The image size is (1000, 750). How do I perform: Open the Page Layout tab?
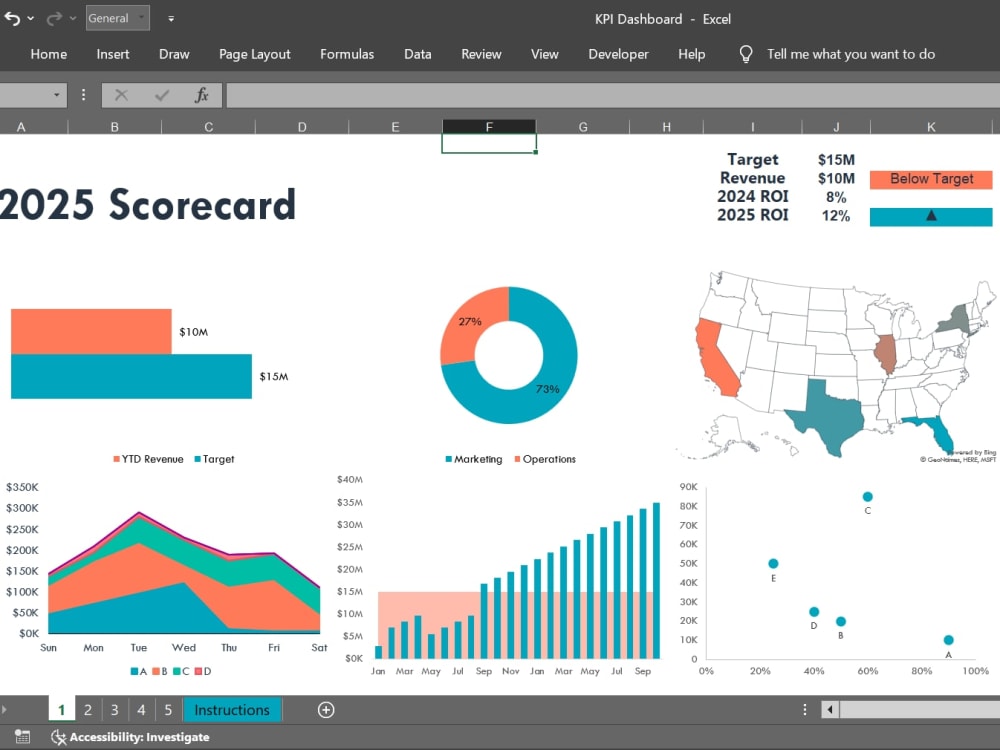coord(254,54)
